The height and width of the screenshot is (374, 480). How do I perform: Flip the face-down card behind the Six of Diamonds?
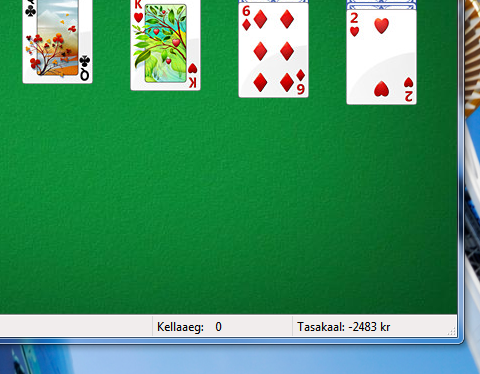pos(273,1)
